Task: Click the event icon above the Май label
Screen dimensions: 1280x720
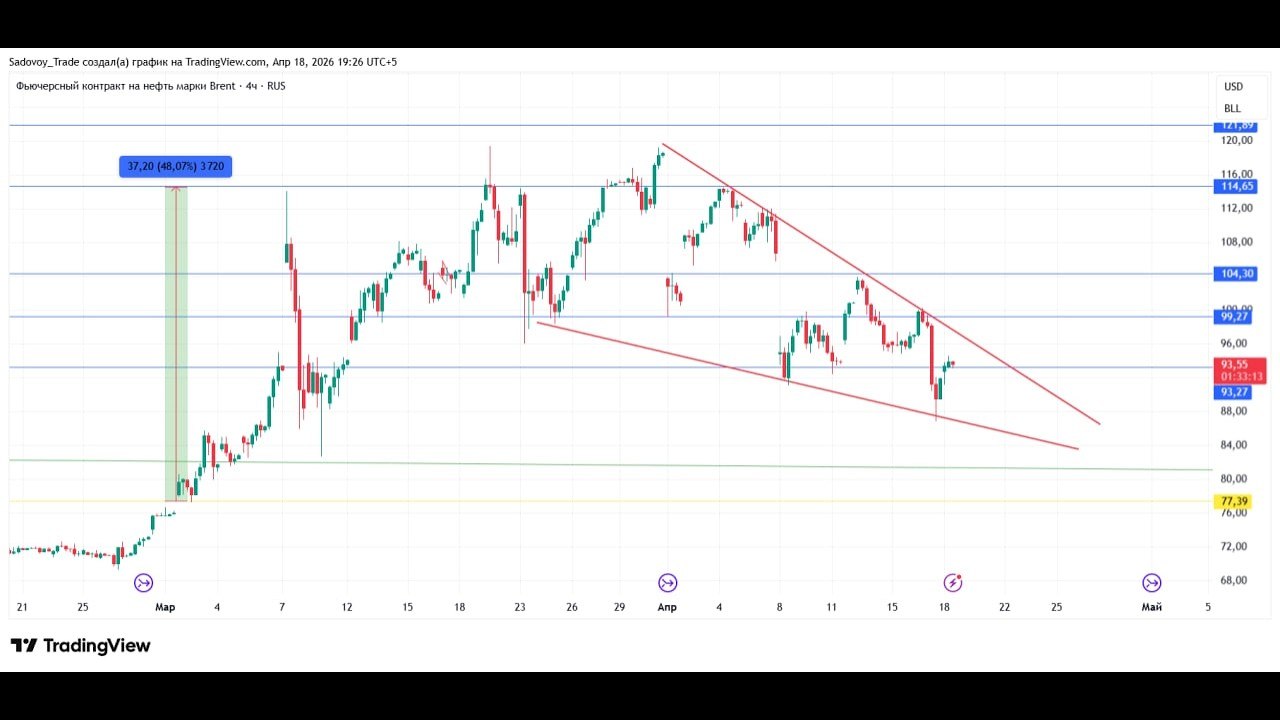Action: [x=1152, y=583]
